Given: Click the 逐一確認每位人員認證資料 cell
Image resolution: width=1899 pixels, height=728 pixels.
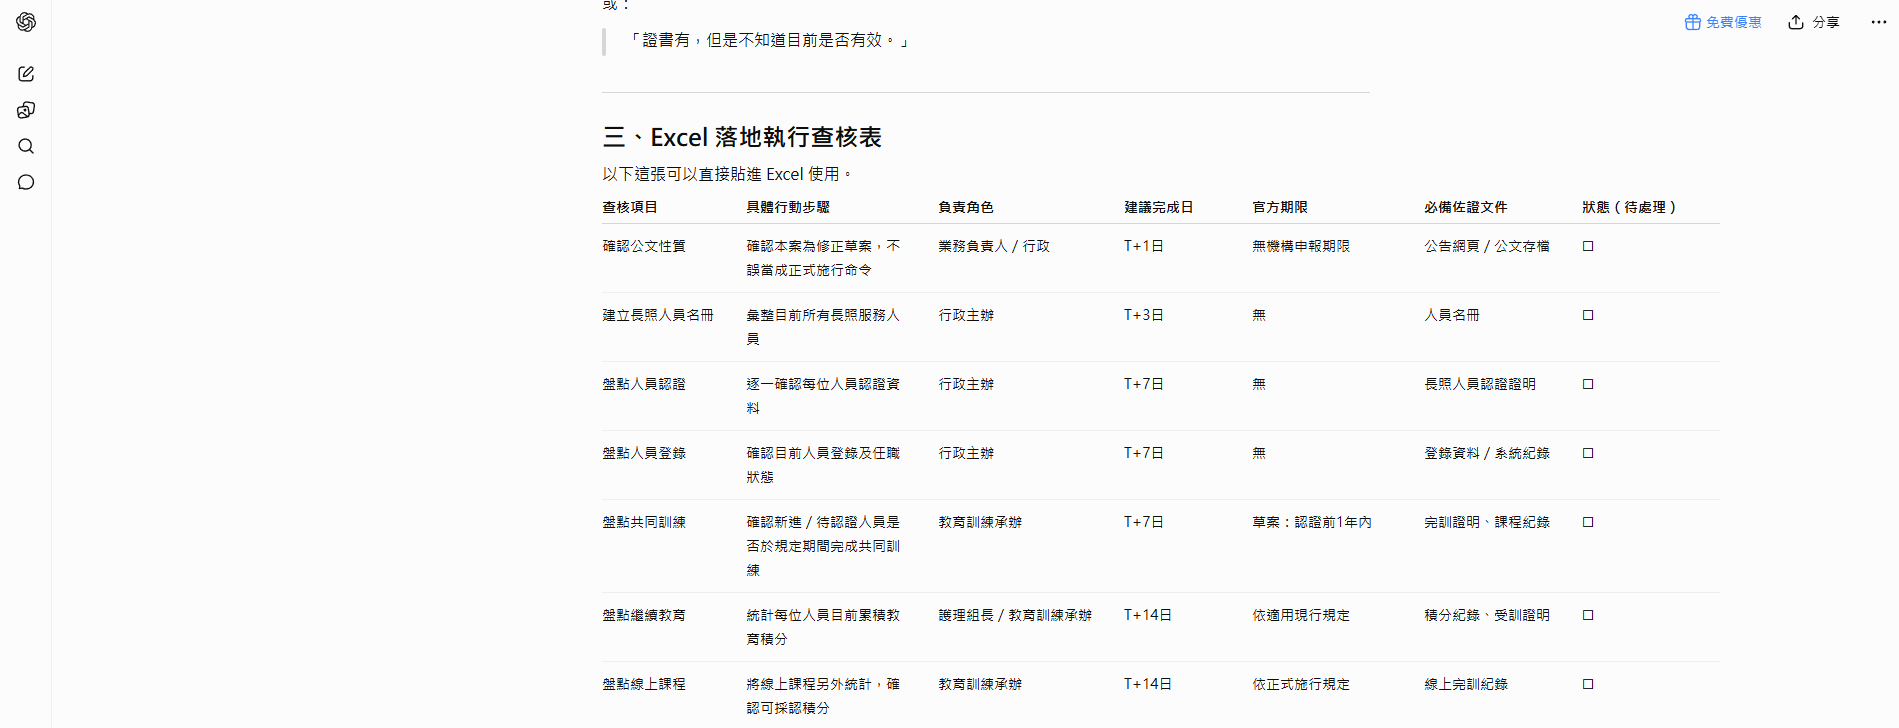Looking at the screenshot, I should (823, 396).
